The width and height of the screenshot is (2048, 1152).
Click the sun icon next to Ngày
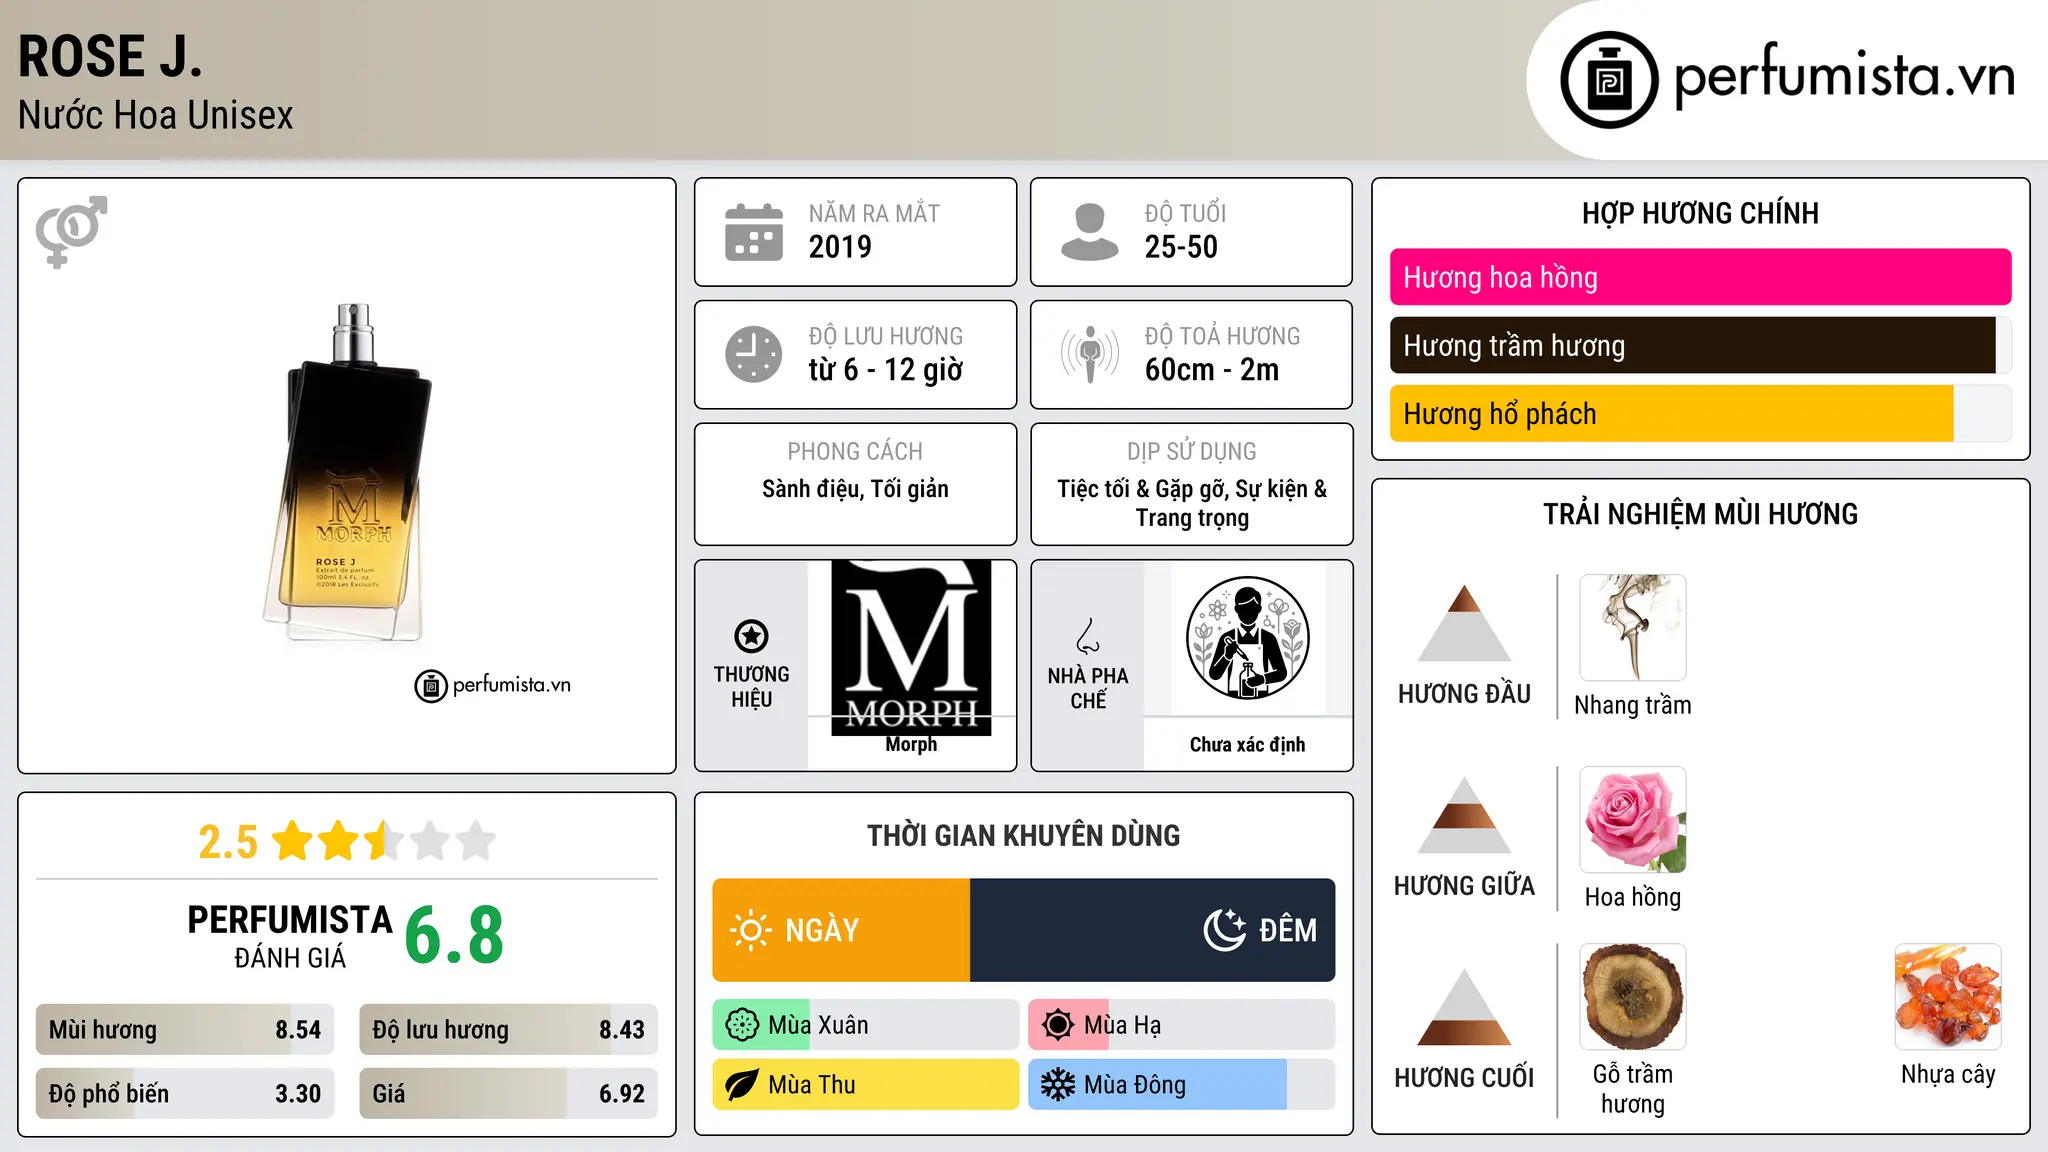[750, 930]
